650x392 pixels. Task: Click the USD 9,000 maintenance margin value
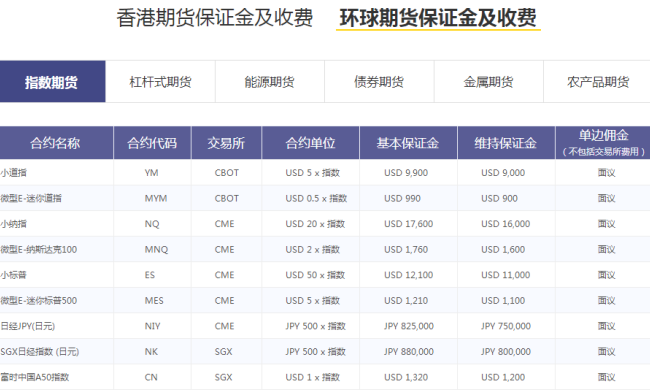503,173
